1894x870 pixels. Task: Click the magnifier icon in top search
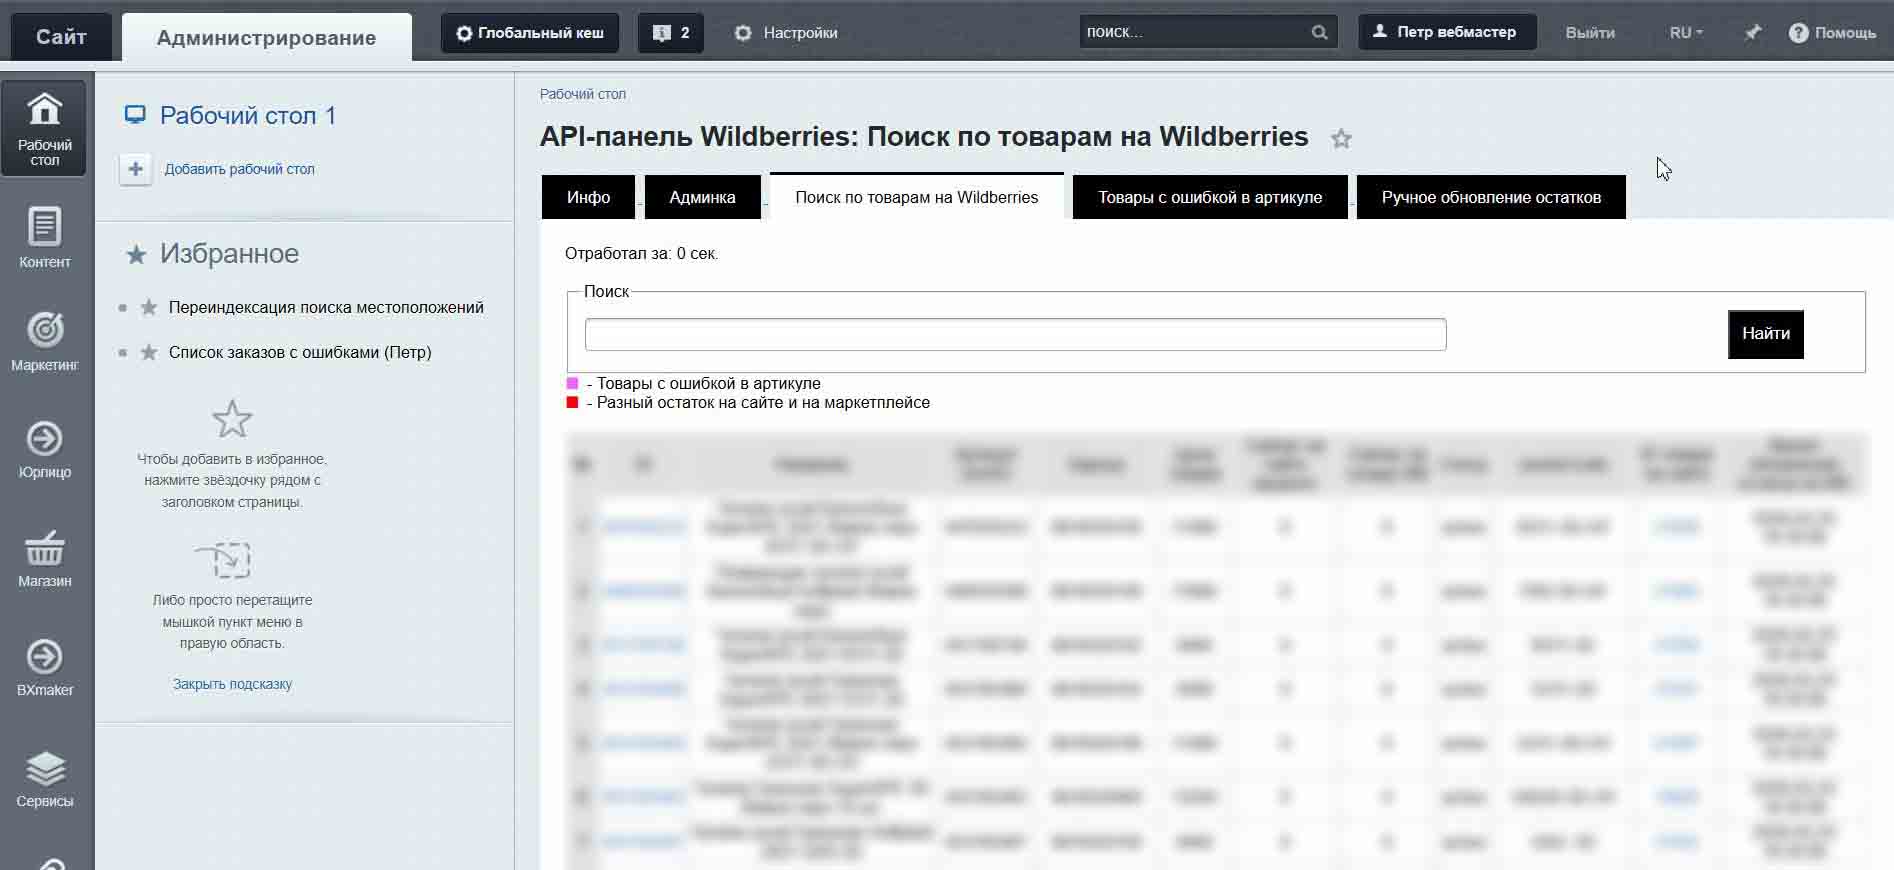[x=1319, y=32]
